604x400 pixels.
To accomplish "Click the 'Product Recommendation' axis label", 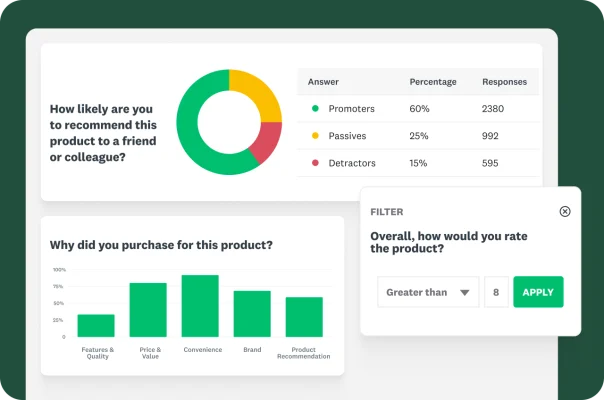I will (304, 353).
